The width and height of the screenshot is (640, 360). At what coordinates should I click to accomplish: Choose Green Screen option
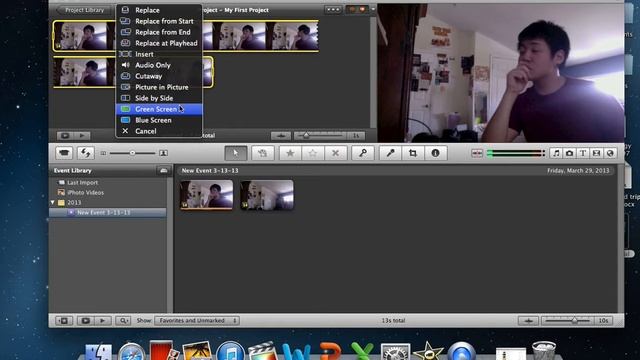coord(159,109)
